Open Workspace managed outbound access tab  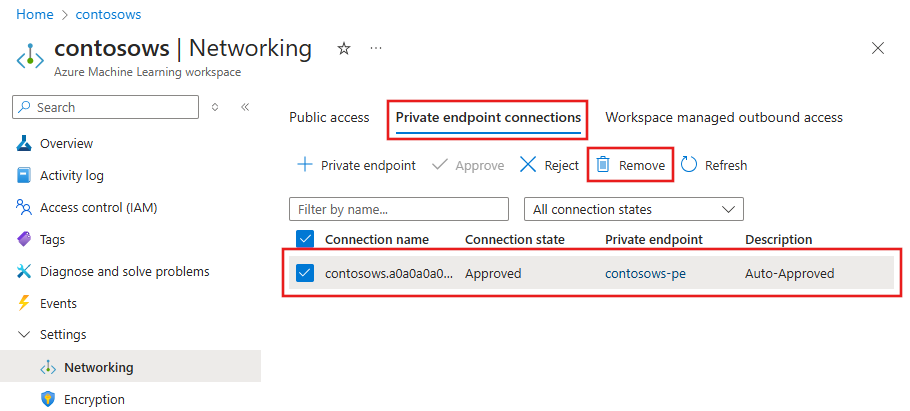click(723, 117)
